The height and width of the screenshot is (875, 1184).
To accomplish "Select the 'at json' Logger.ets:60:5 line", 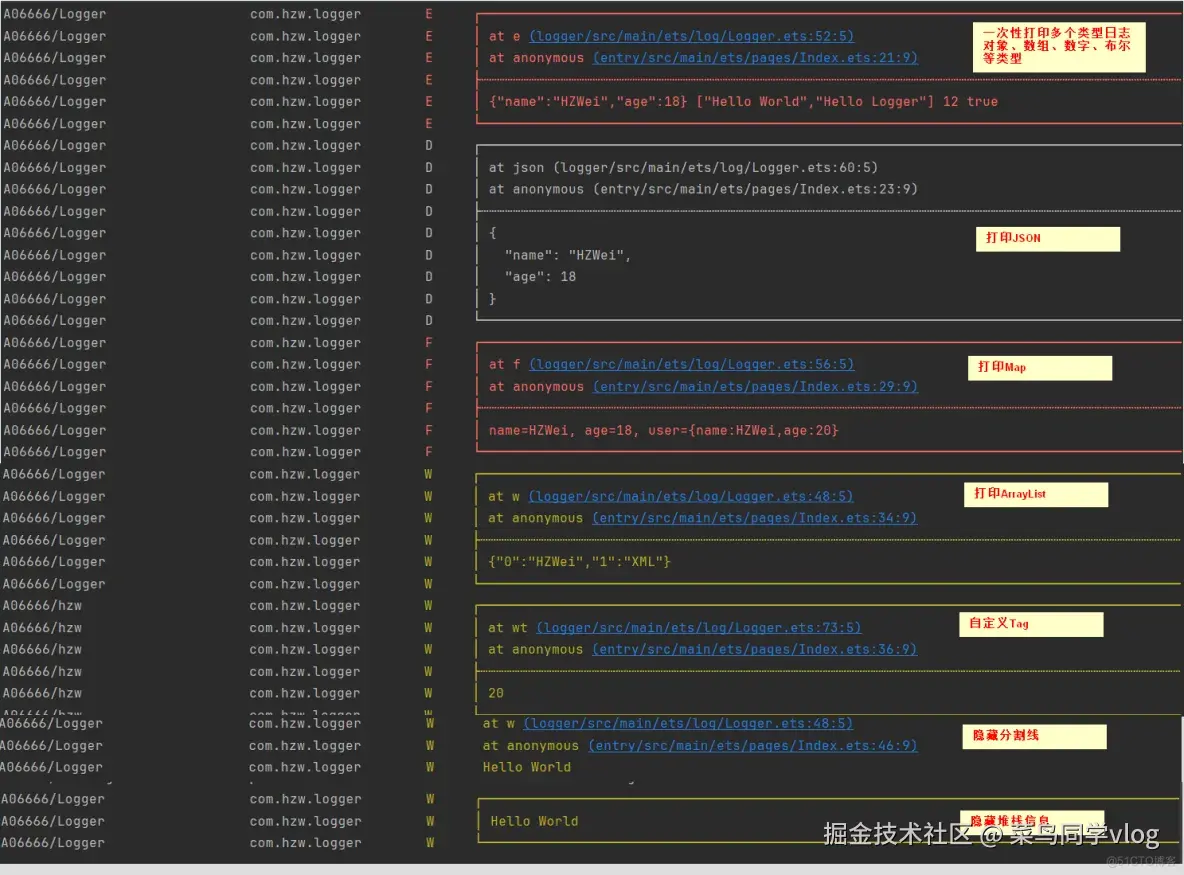I will coord(683,168).
